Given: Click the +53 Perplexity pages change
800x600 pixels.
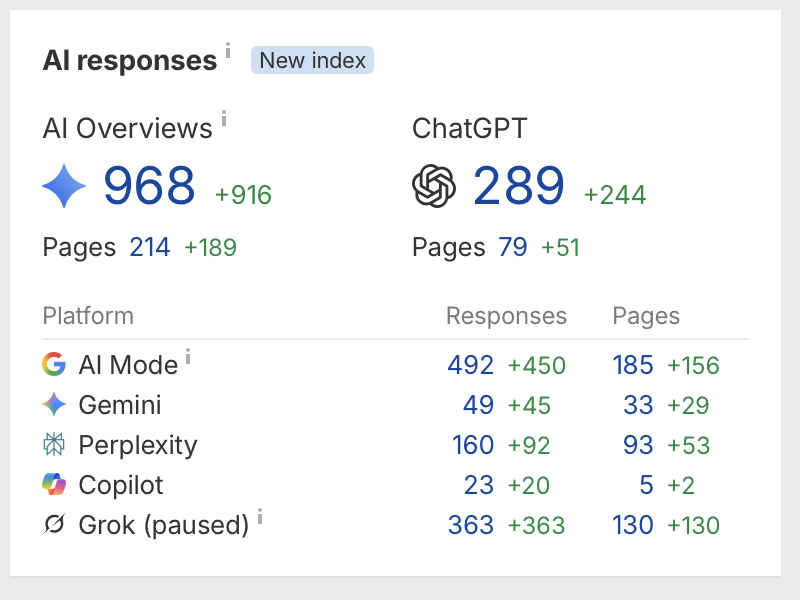Looking at the screenshot, I should click(689, 445).
